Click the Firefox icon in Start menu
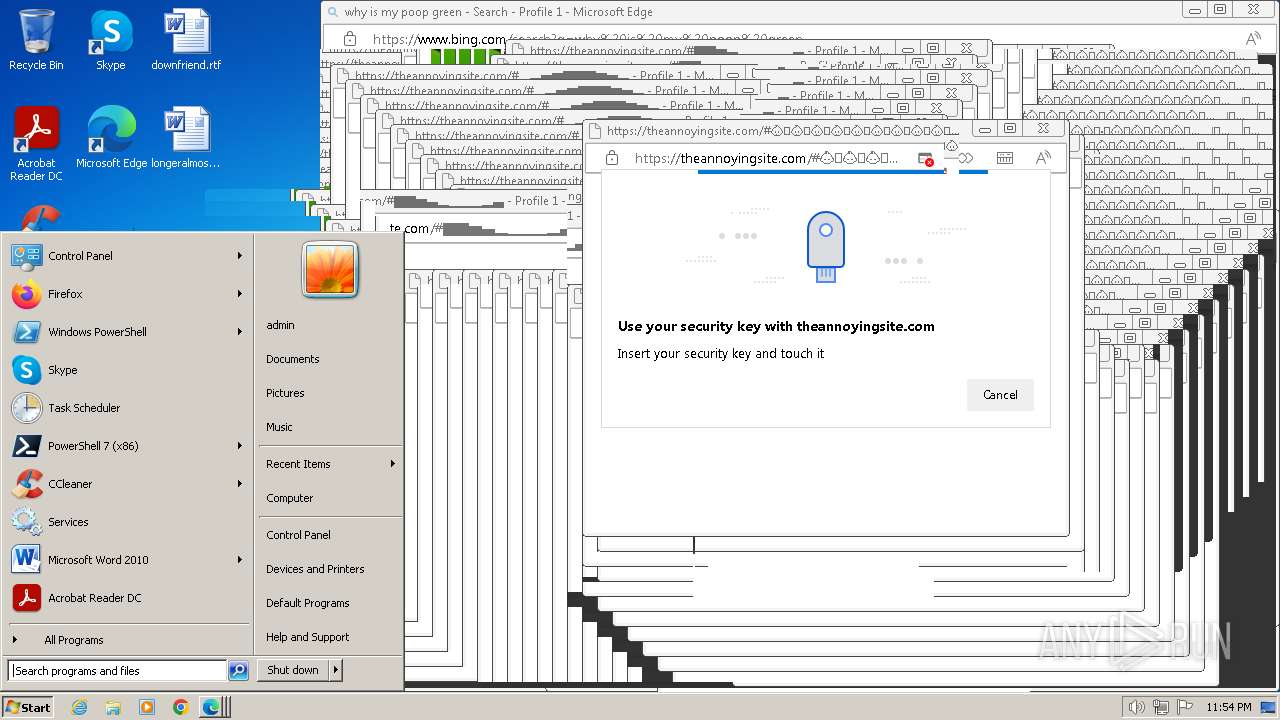1280x720 pixels. tap(26, 294)
